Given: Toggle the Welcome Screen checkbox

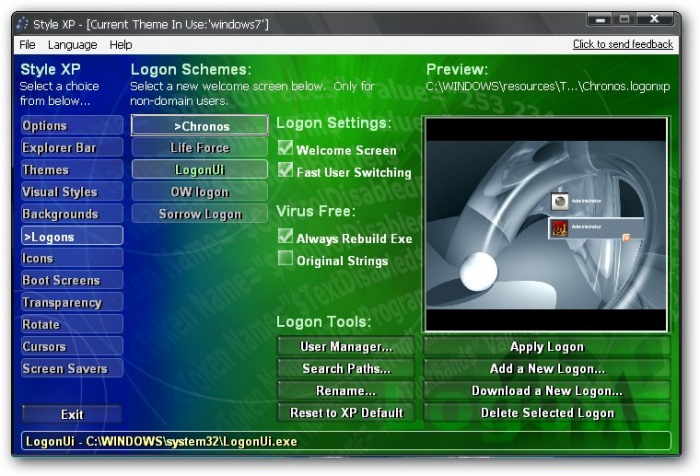Looking at the screenshot, I should pos(285,148).
